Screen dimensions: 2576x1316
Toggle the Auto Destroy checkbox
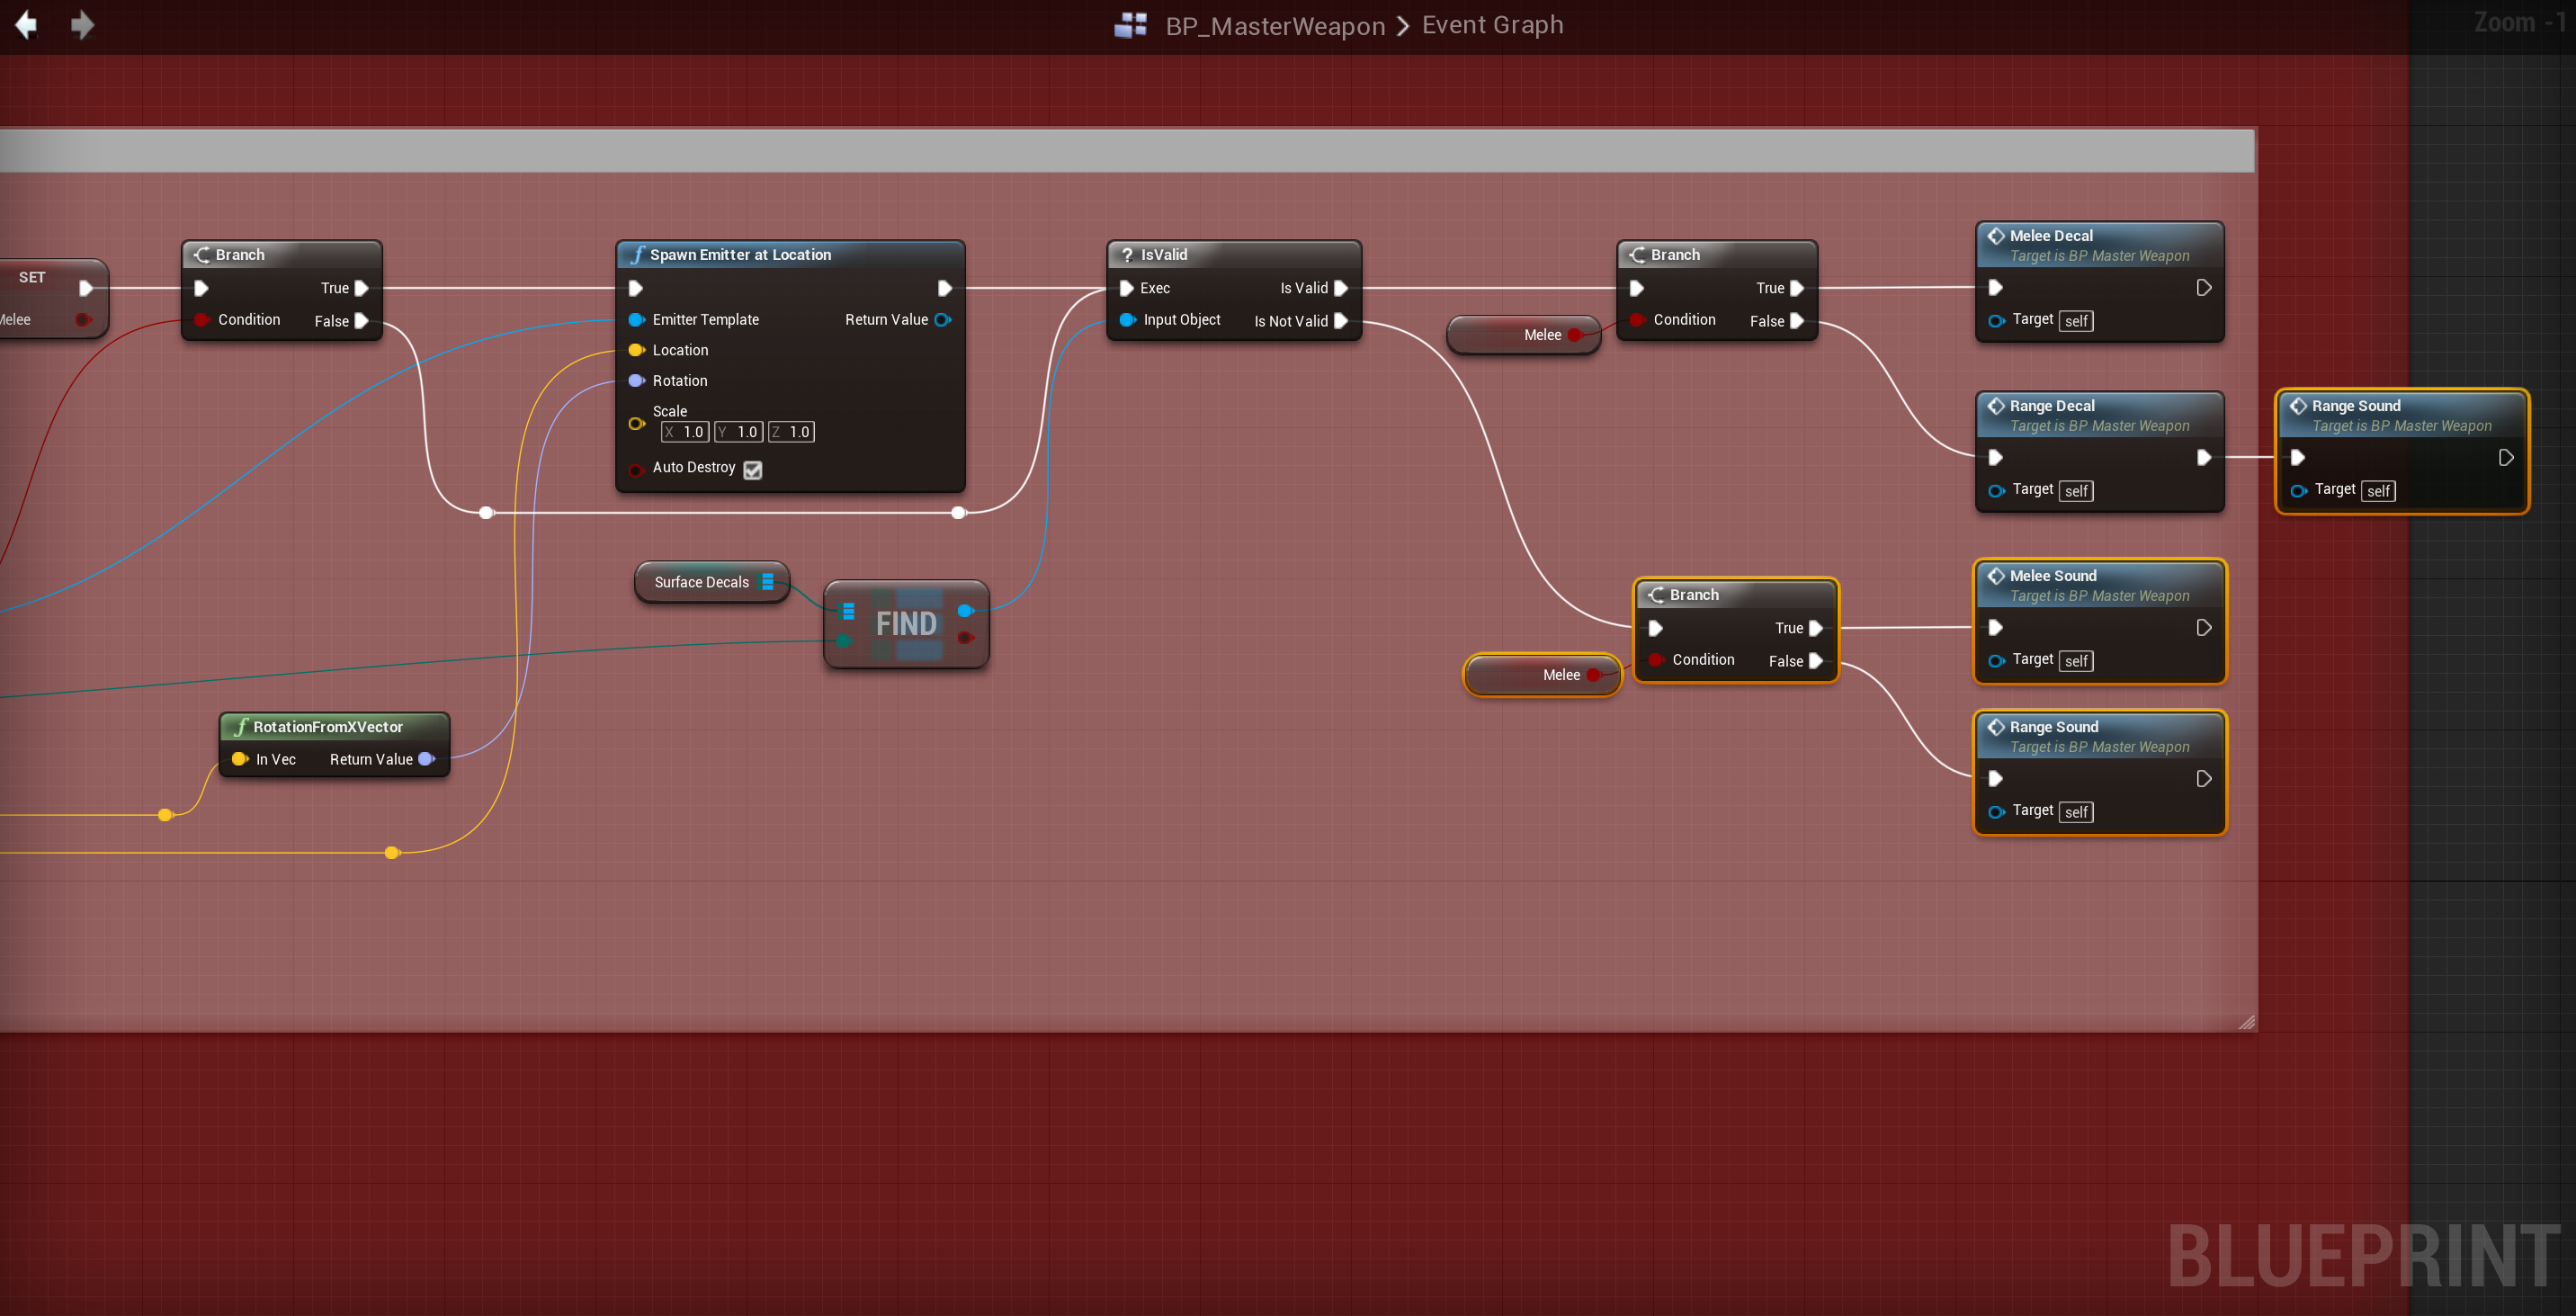tap(753, 469)
